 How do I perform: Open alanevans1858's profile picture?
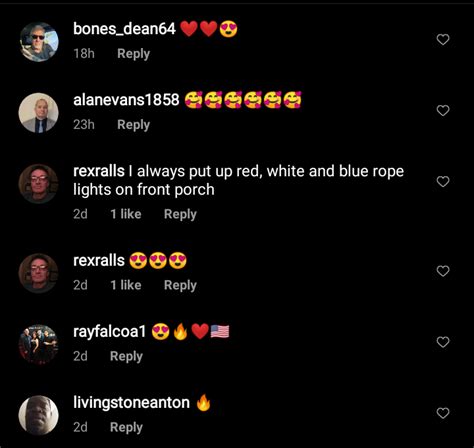pos(39,113)
